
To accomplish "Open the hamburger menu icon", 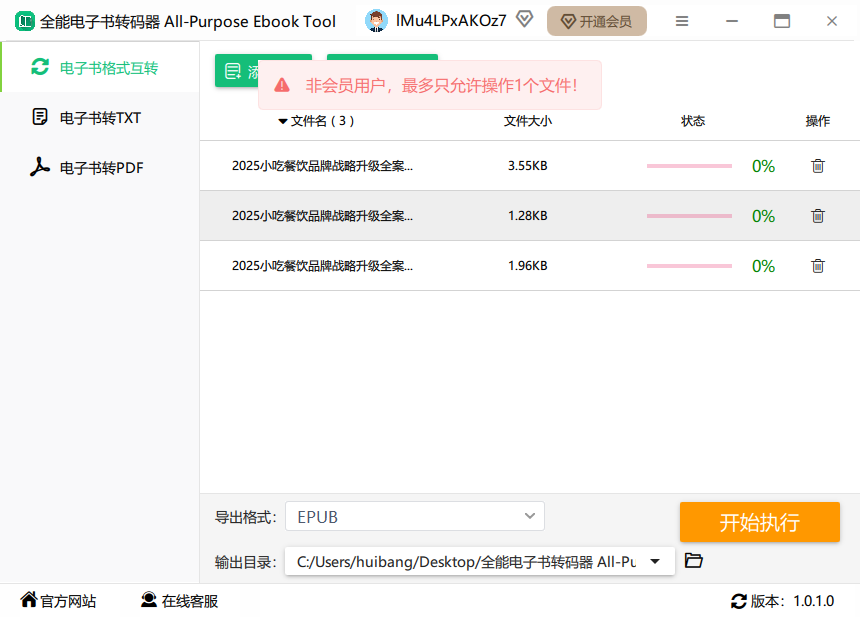I will click(682, 21).
